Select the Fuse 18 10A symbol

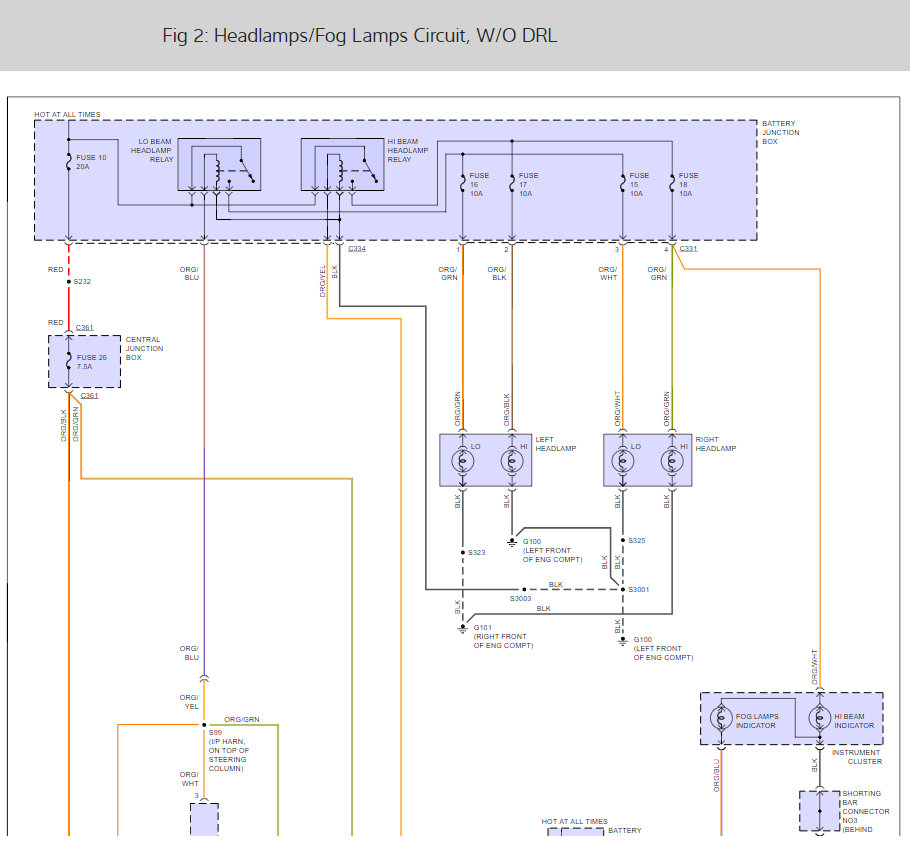672,184
